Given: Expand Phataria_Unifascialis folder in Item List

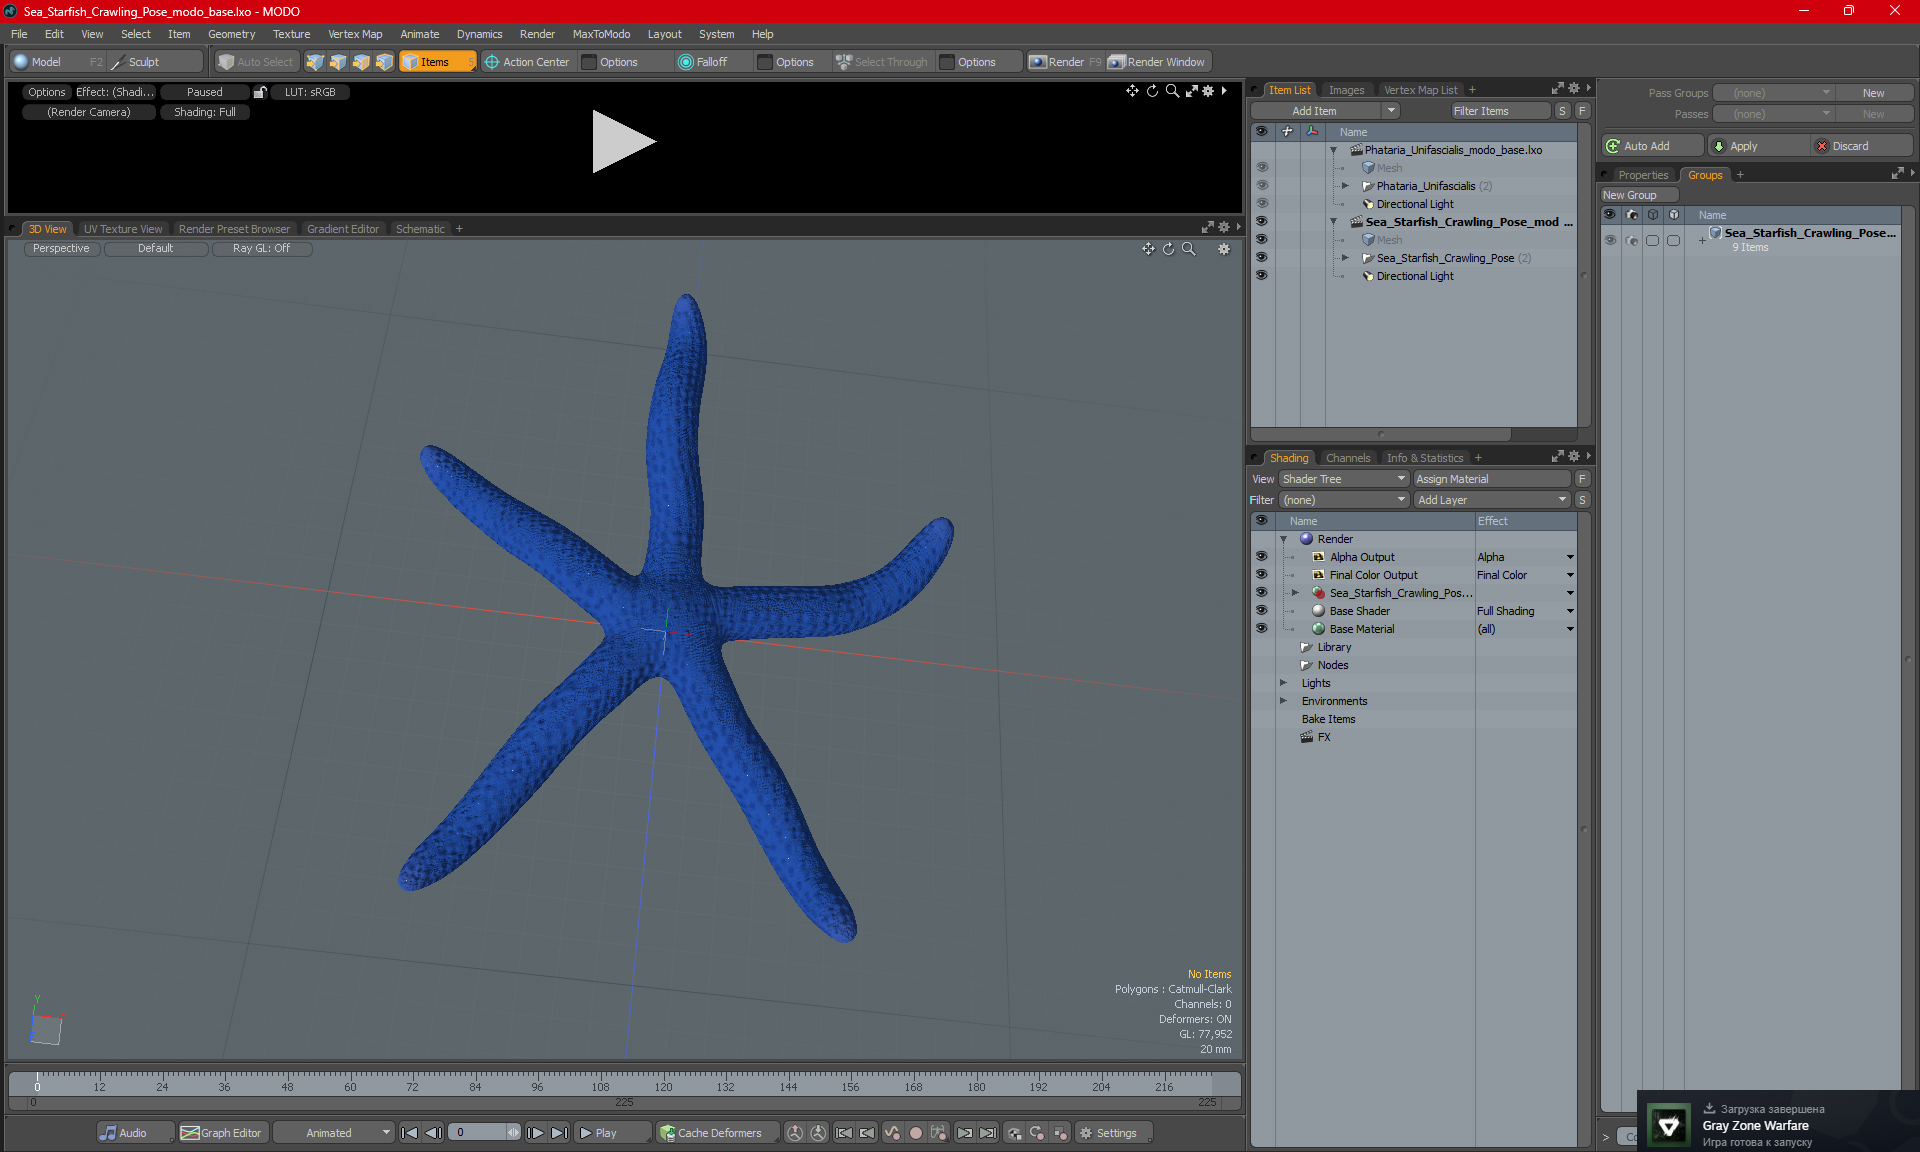Looking at the screenshot, I should (x=1345, y=186).
